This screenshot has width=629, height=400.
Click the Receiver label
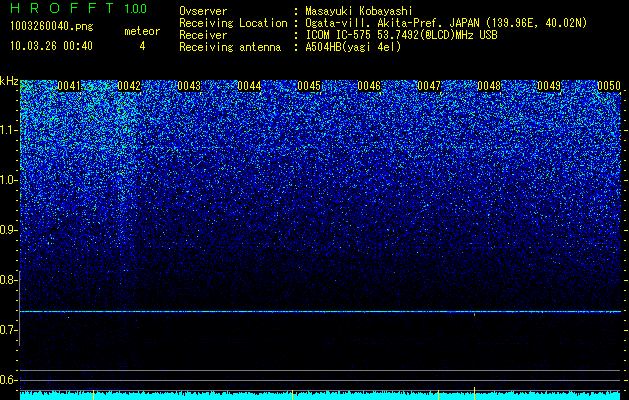pos(203,35)
